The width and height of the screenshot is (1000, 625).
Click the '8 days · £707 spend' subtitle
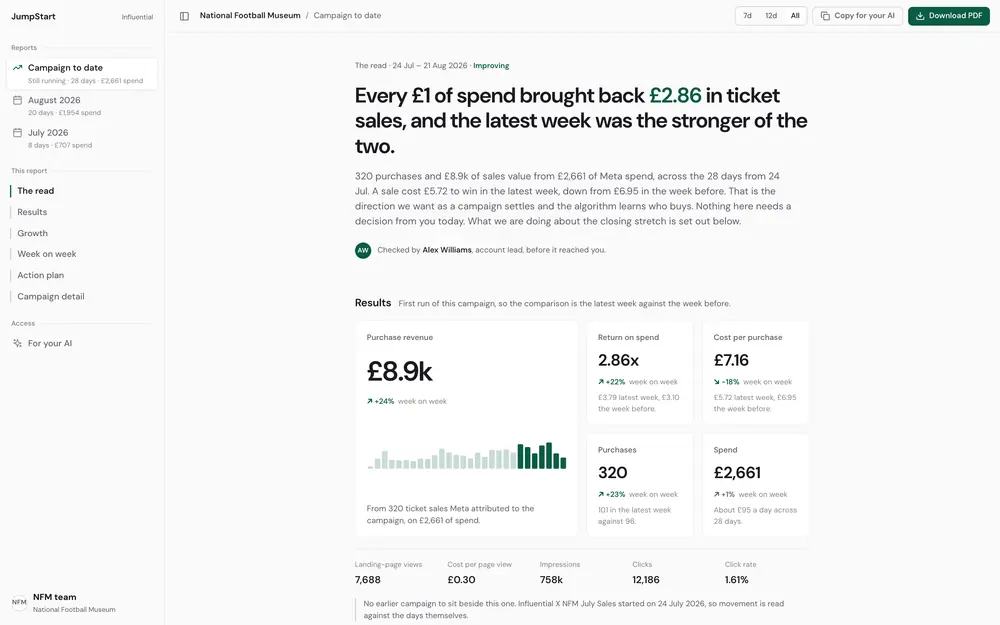click(x=60, y=145)
